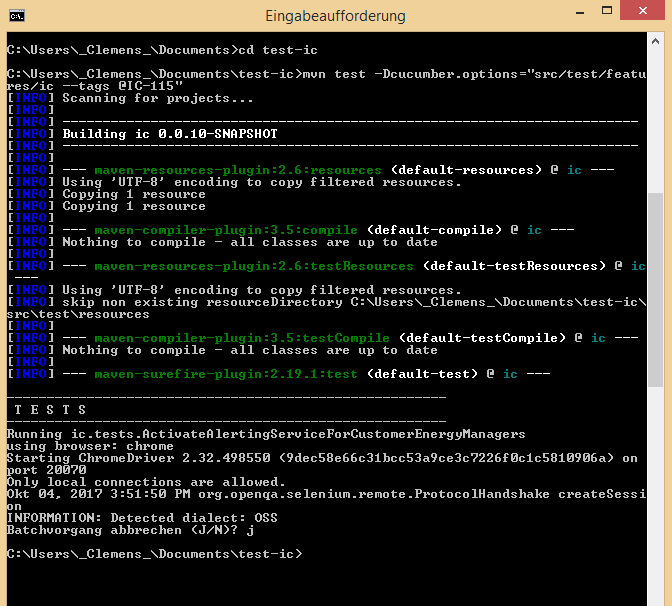Click the Eingabeaufforderung title text
Screen dimensions: 672x606
pos(335,16)
